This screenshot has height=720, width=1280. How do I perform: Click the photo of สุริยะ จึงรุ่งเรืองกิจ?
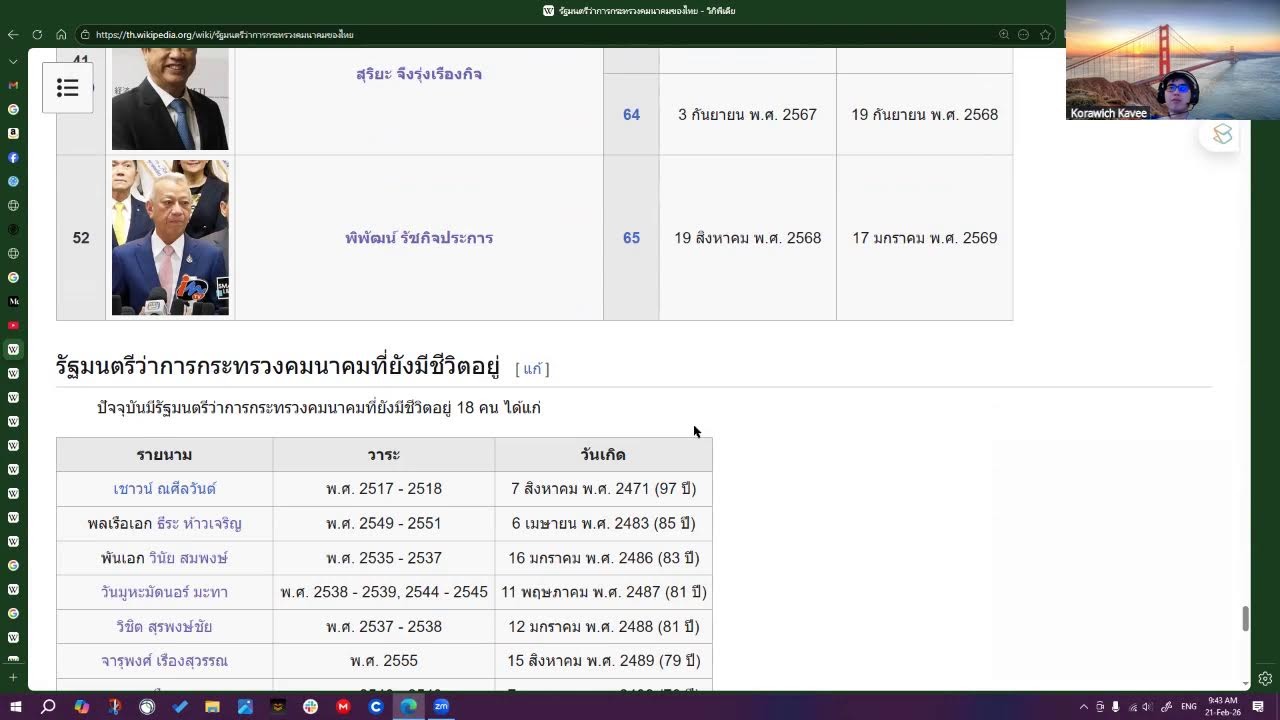[x=170, y=98]
